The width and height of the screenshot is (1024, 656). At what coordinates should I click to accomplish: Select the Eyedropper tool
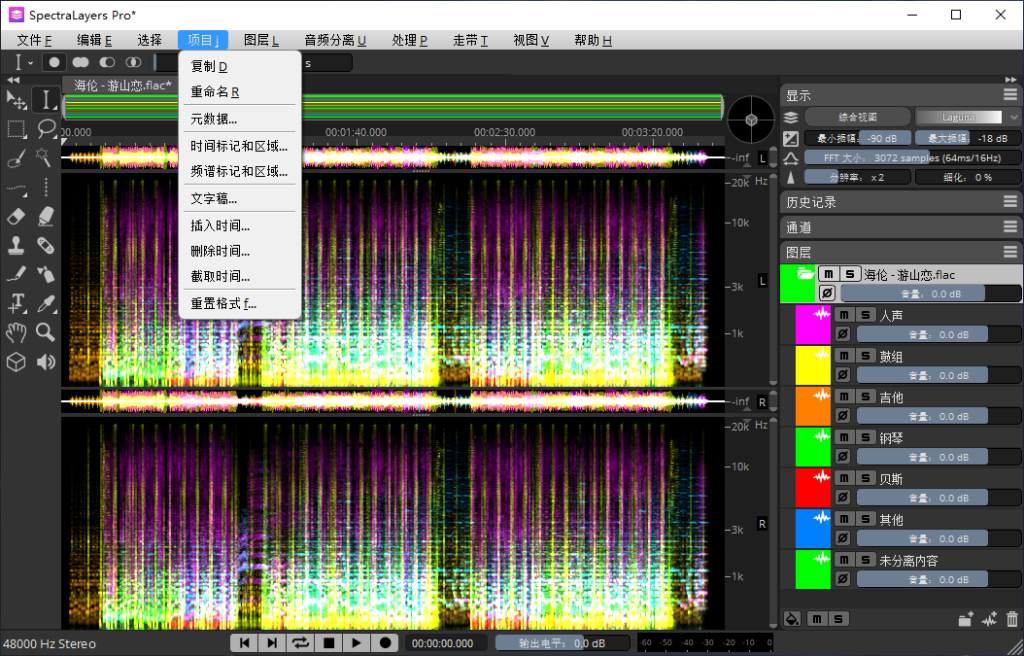coord(46,303)
